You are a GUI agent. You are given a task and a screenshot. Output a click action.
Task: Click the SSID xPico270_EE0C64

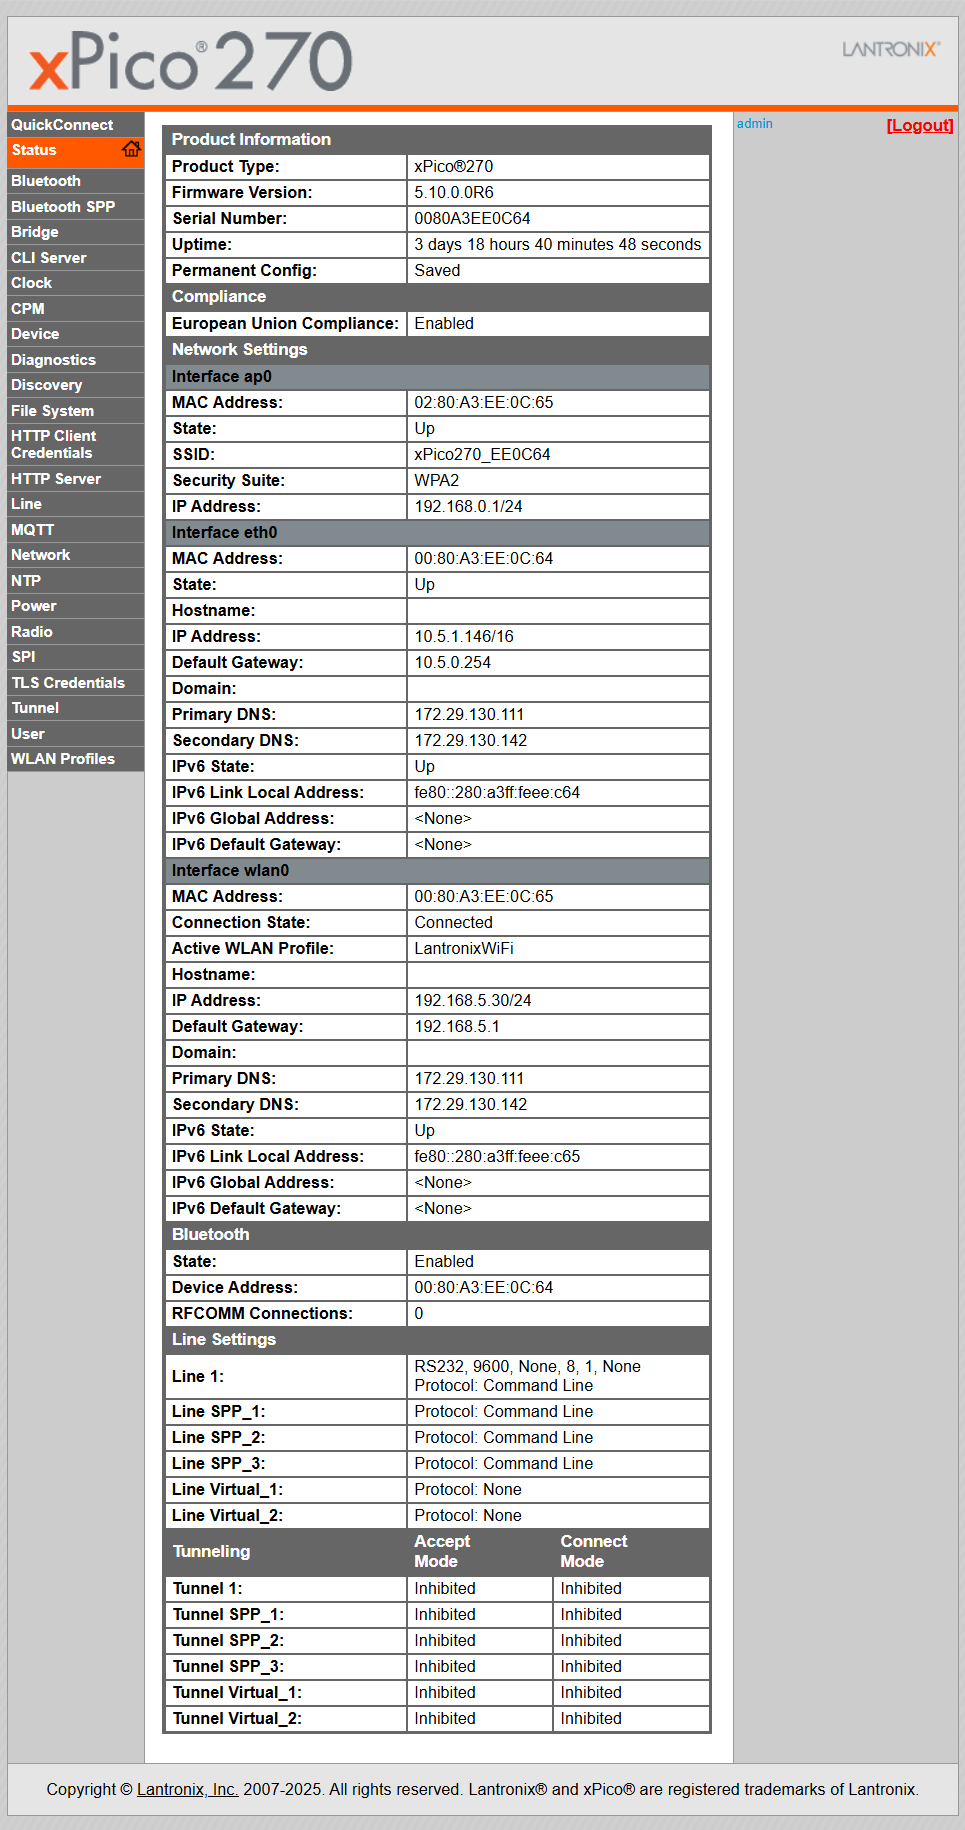pos(482,455)
